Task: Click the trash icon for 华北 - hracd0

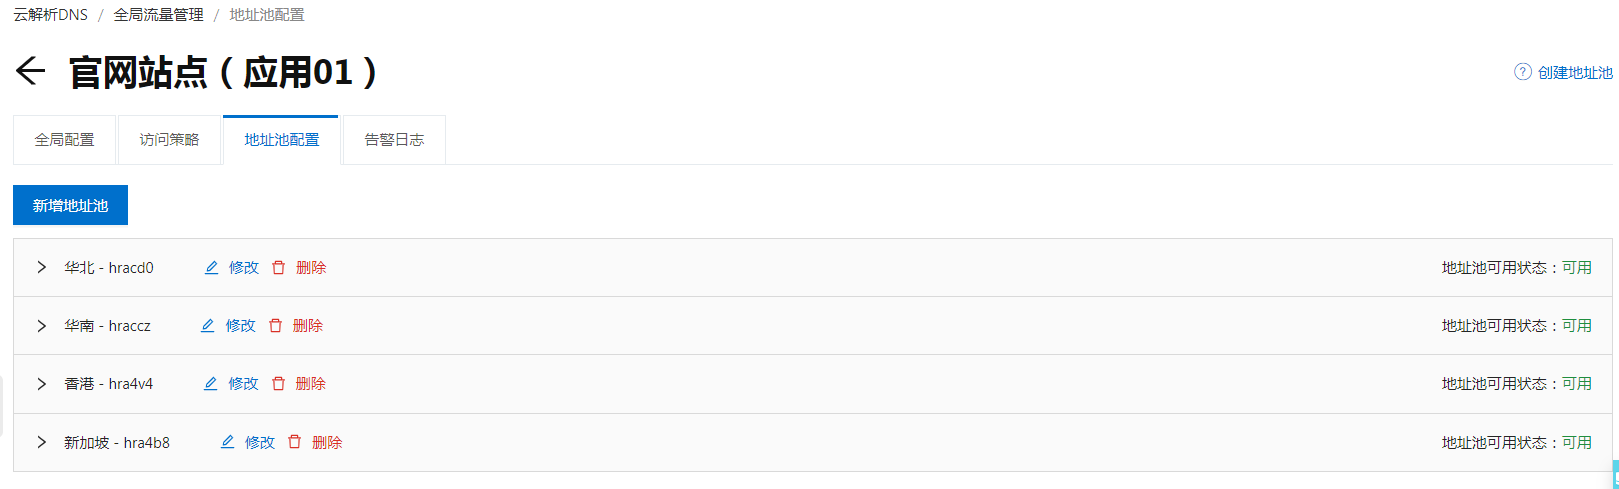Action: tap(278, 268)
